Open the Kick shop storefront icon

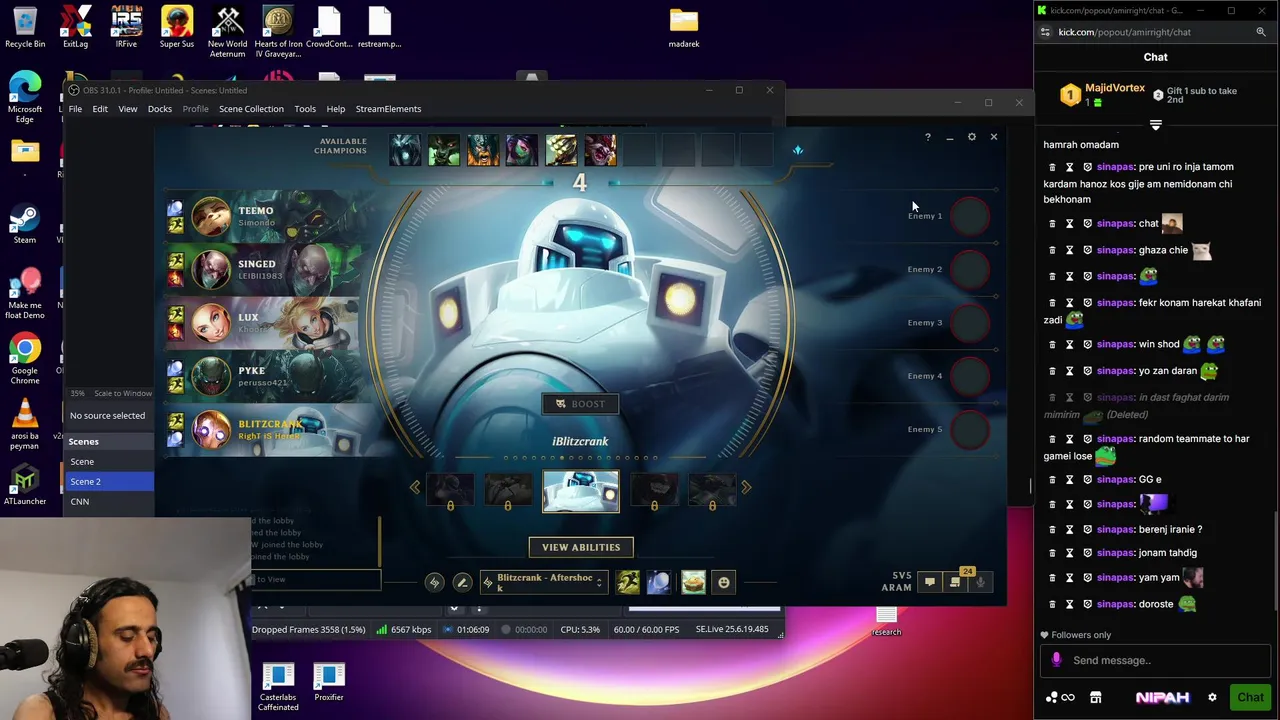[x=1095, y=698]
